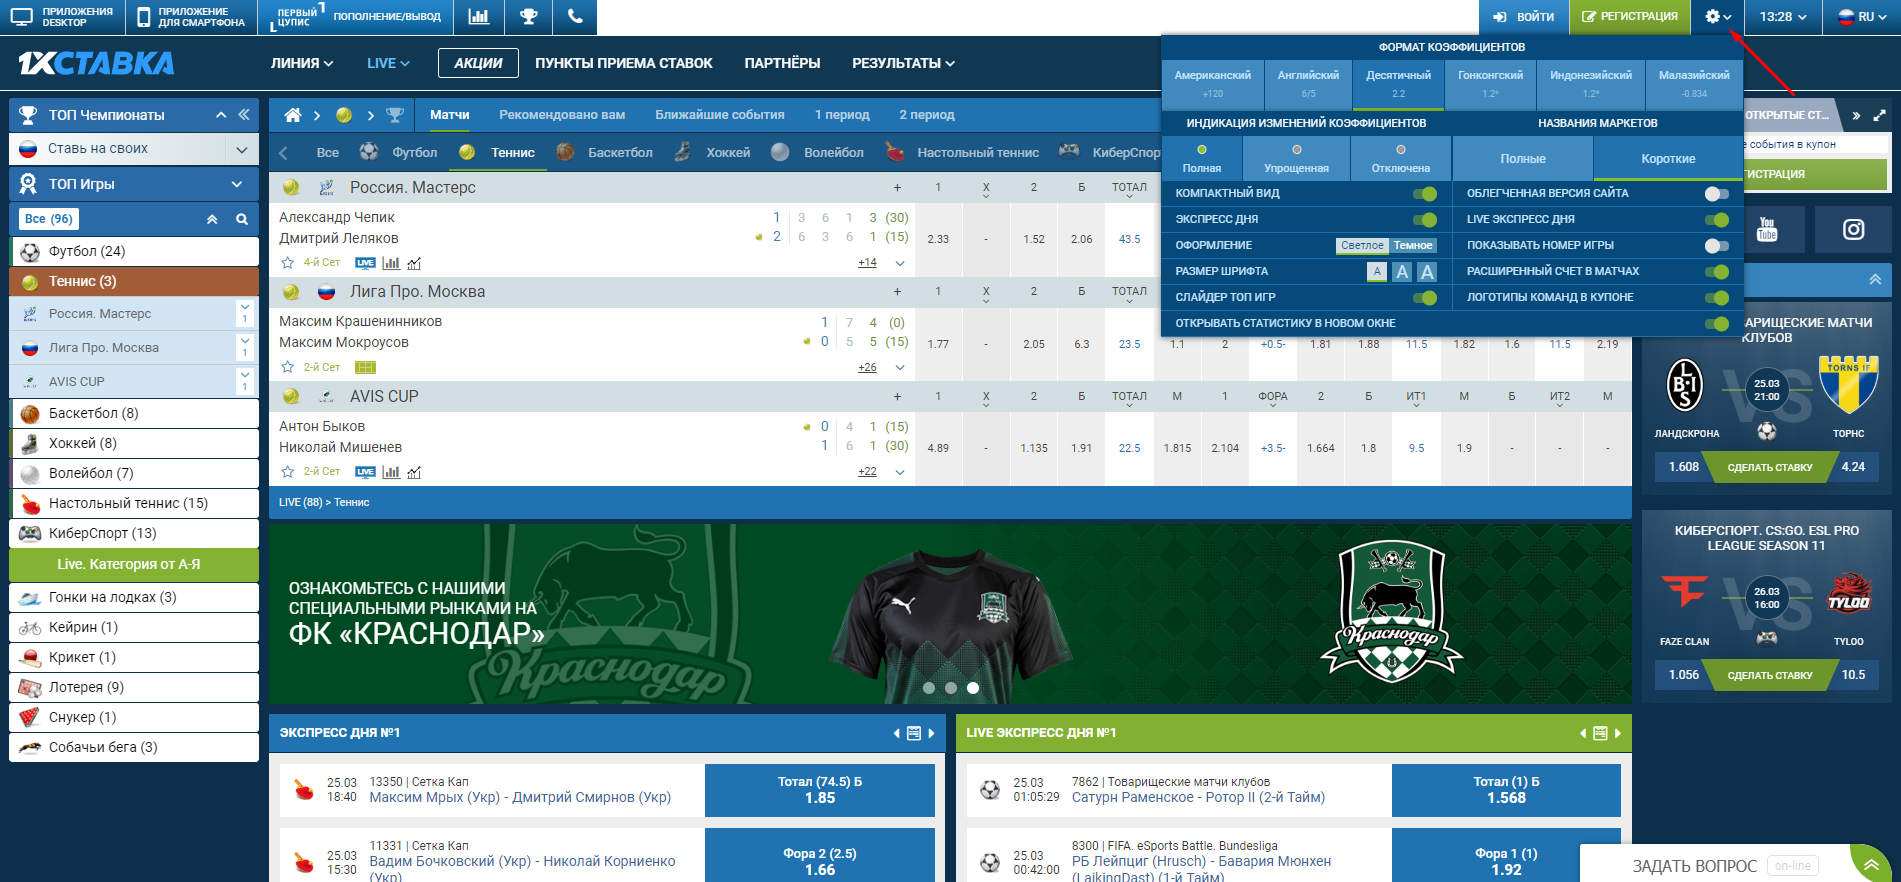The height and width of the screenshot is (882, 1901).
Task: Open the Instagram social link
Action: click(x=1853, y=230)
